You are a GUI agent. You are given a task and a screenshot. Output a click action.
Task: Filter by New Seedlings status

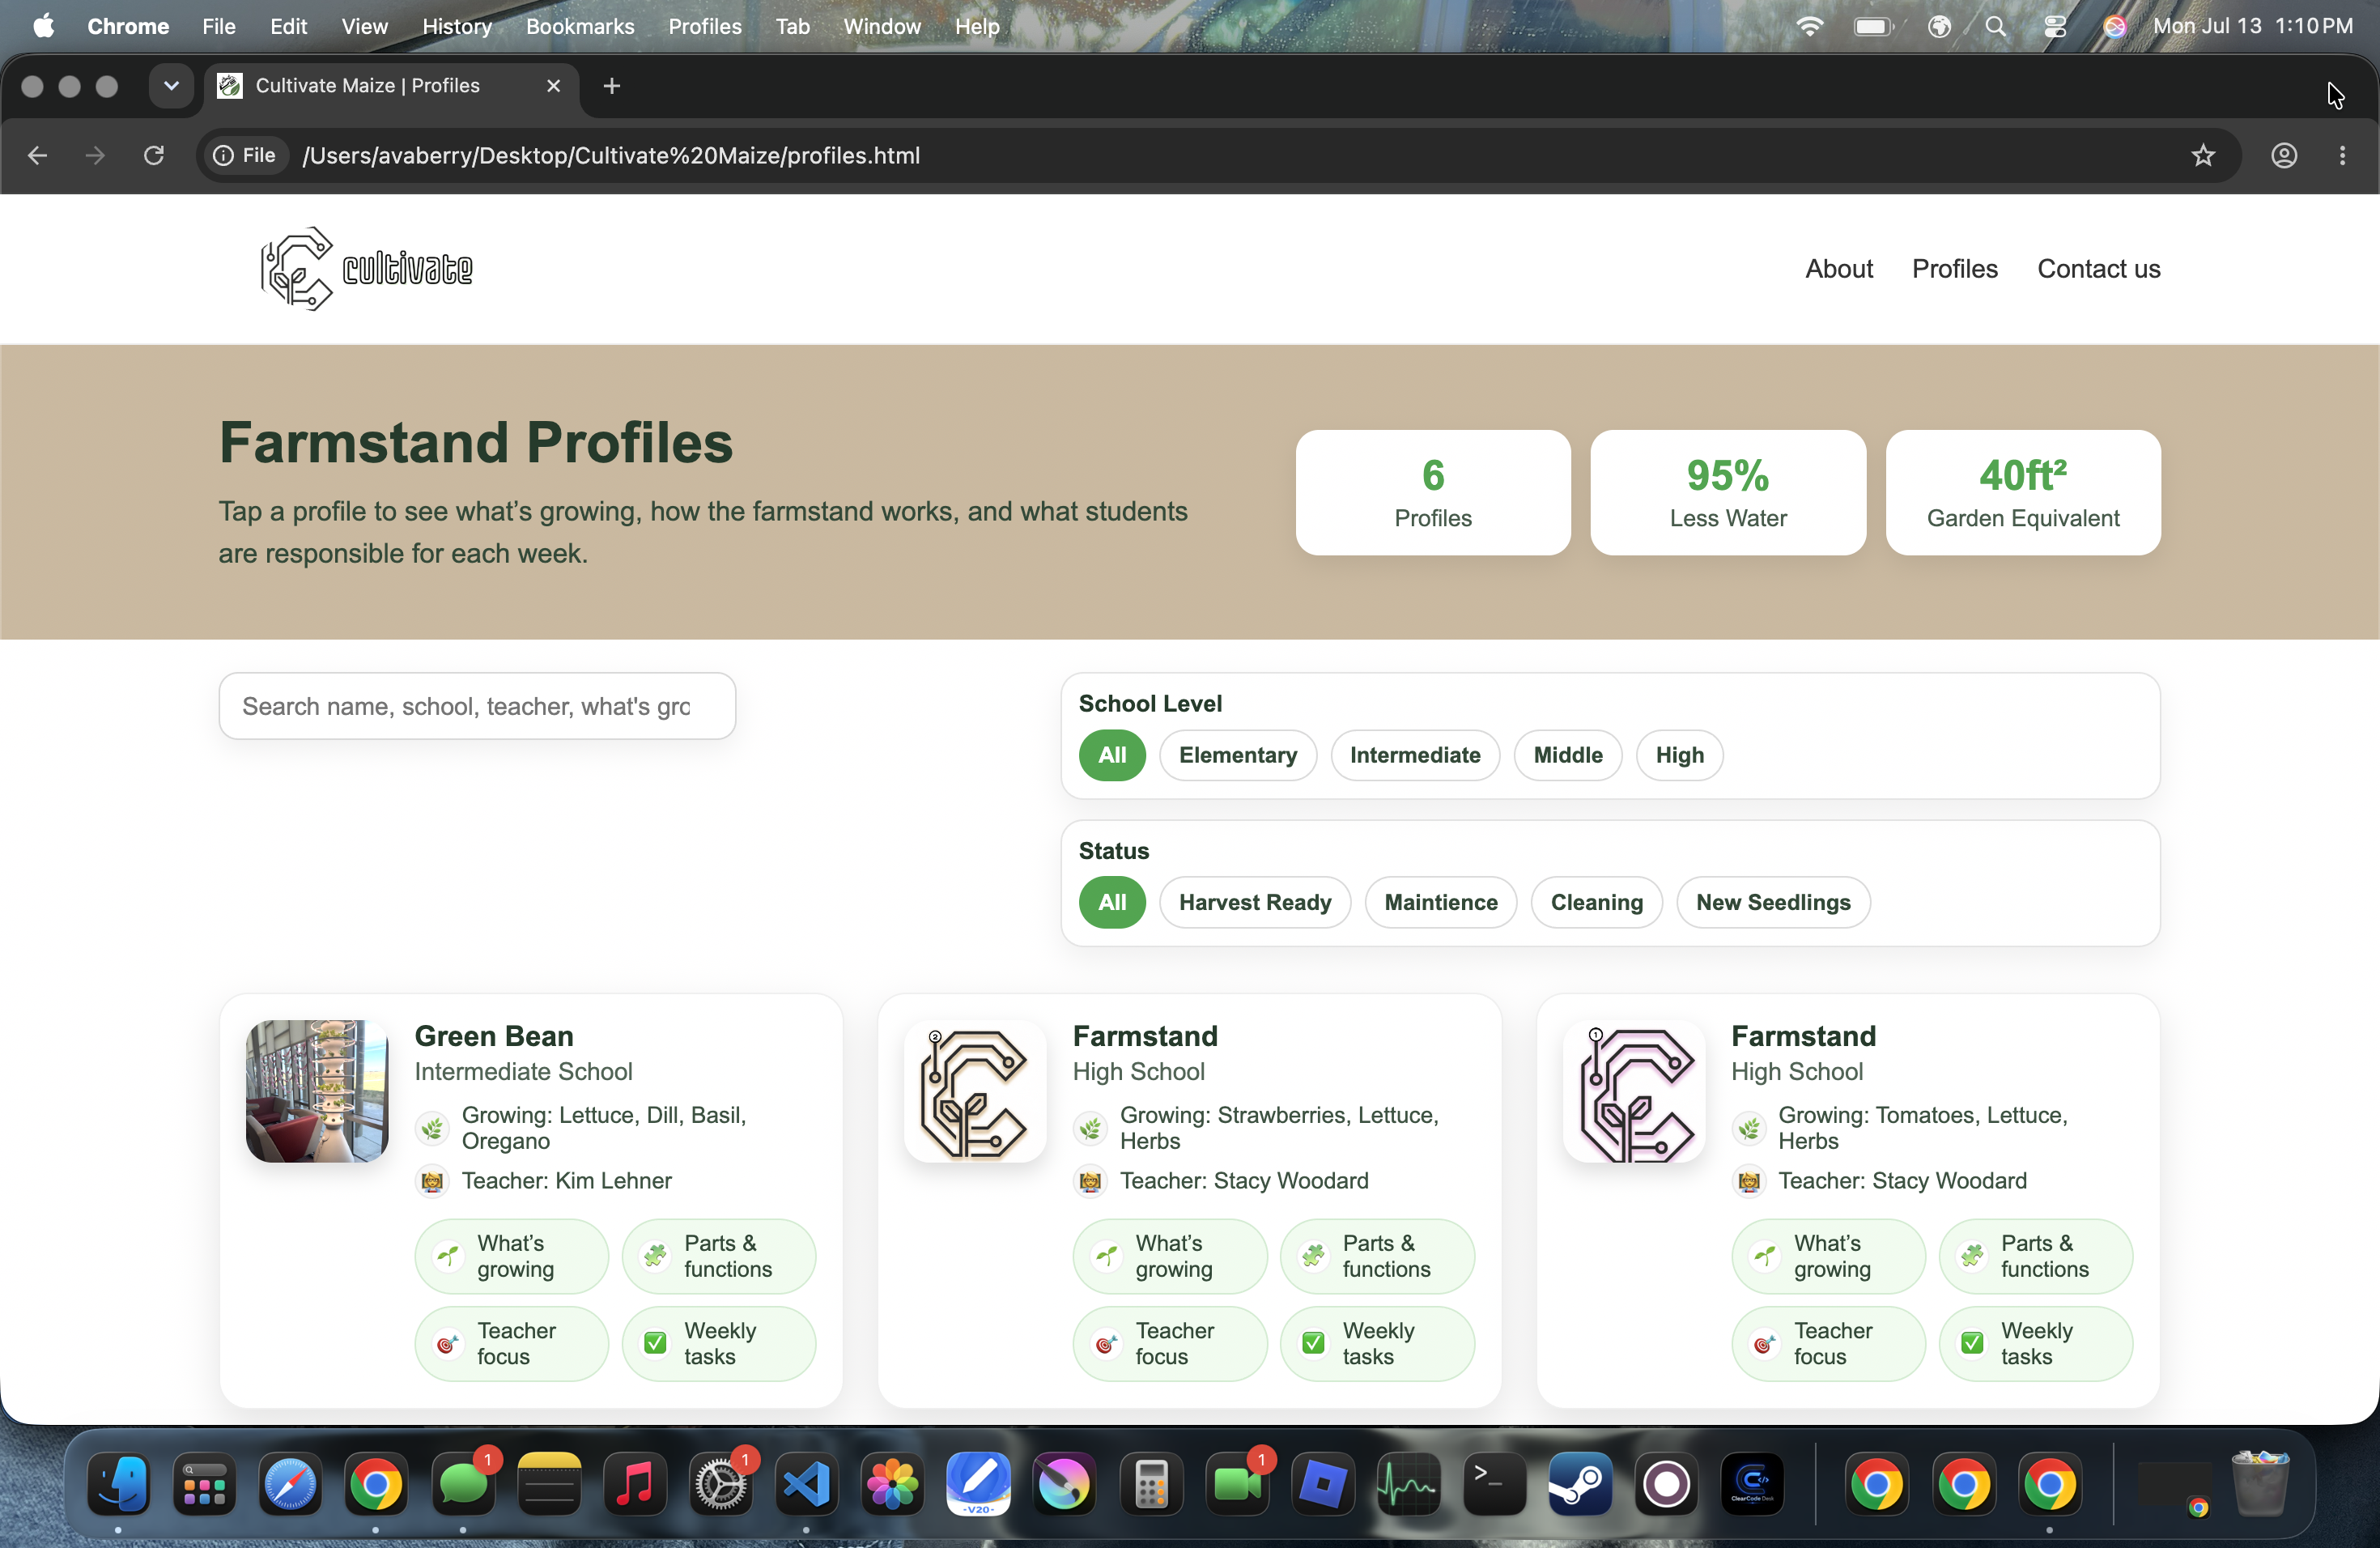1772,902
